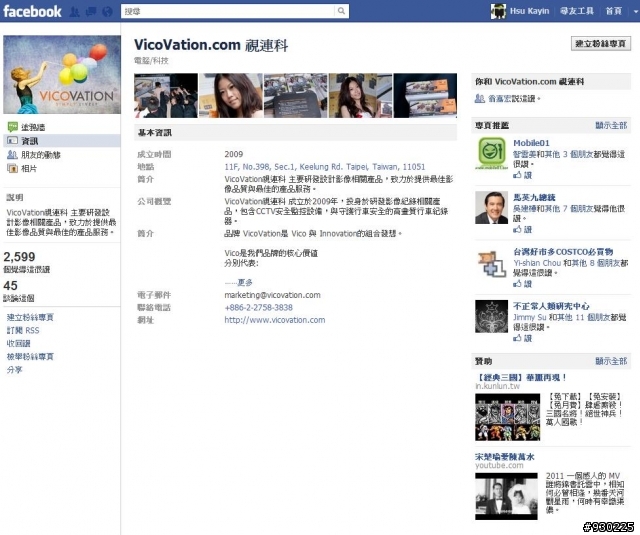640x535 pixels.
Task: Go to 首頁 home
Action: click(x=613, y=11)
